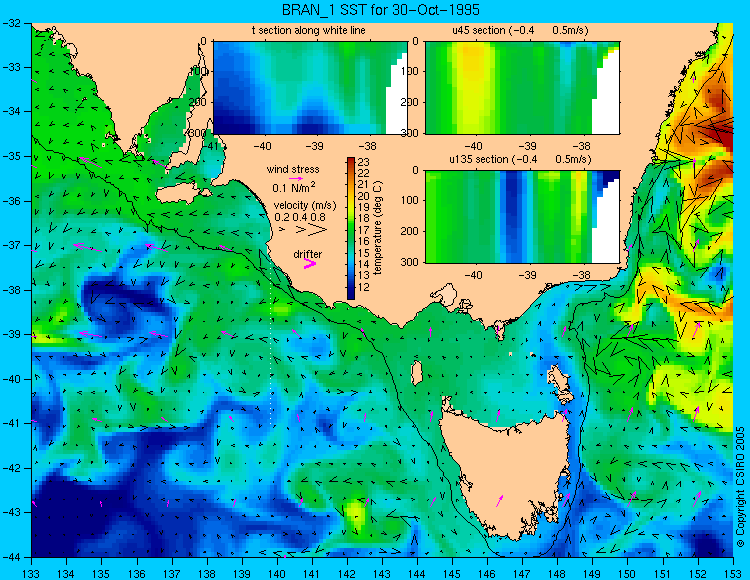Screen dimensions: 750x580
Task: Click the largest velocity legend arrowhead
Action: click(x=318, y=230)
